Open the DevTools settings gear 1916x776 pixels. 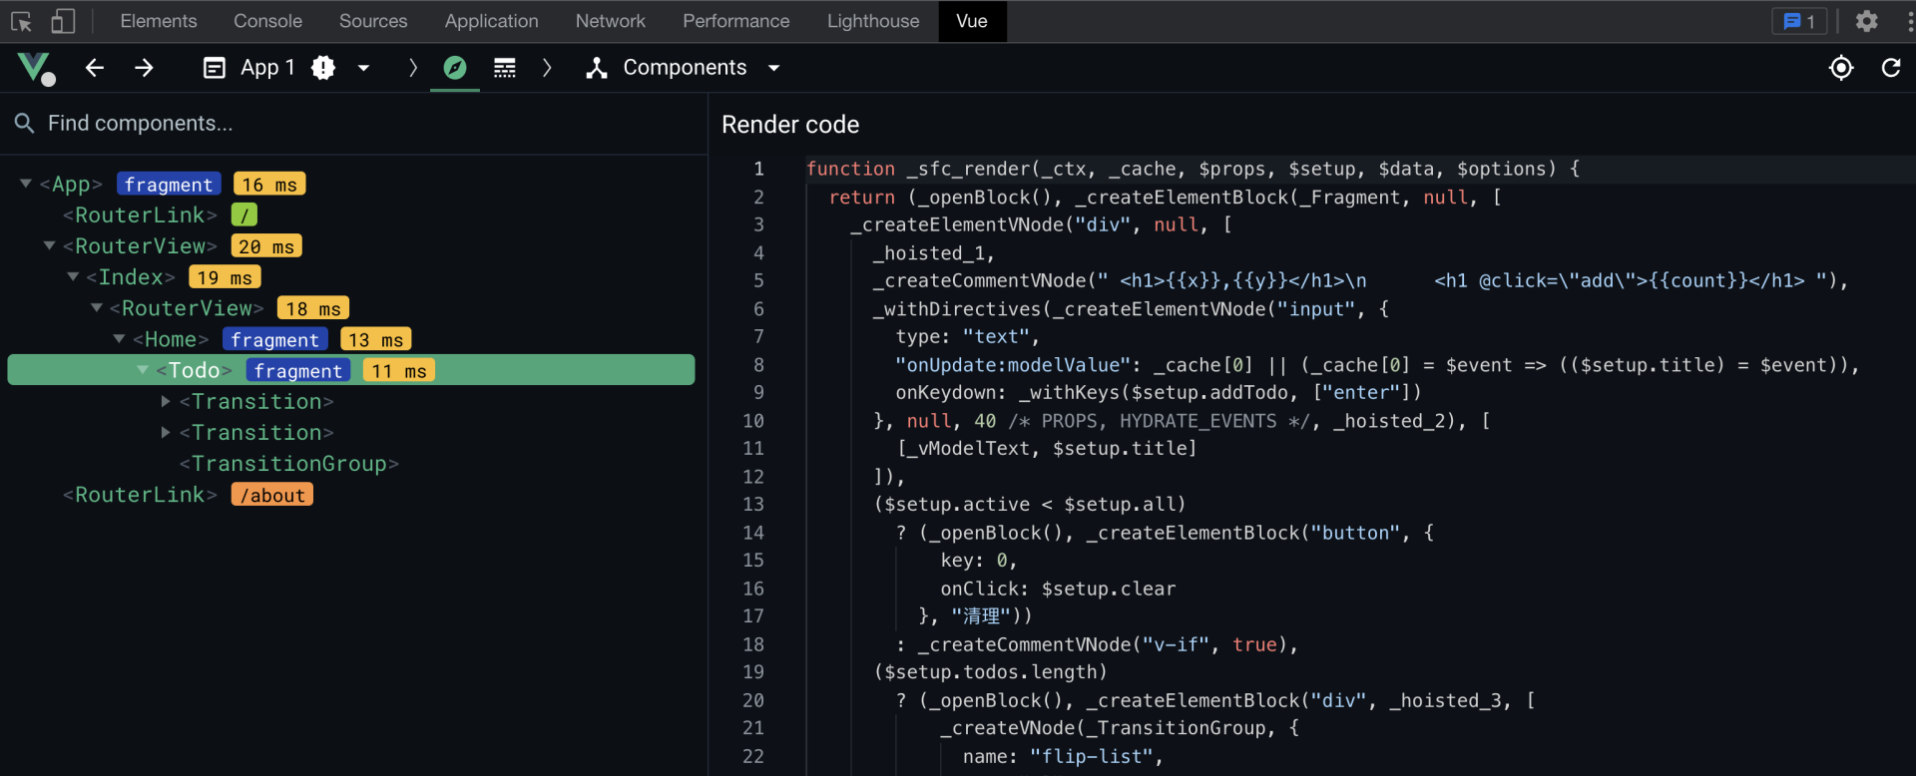coord(1866,21)
